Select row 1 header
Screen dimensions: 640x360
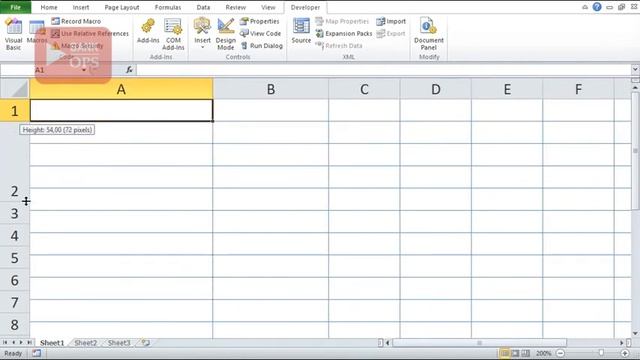tap(15, 111)
